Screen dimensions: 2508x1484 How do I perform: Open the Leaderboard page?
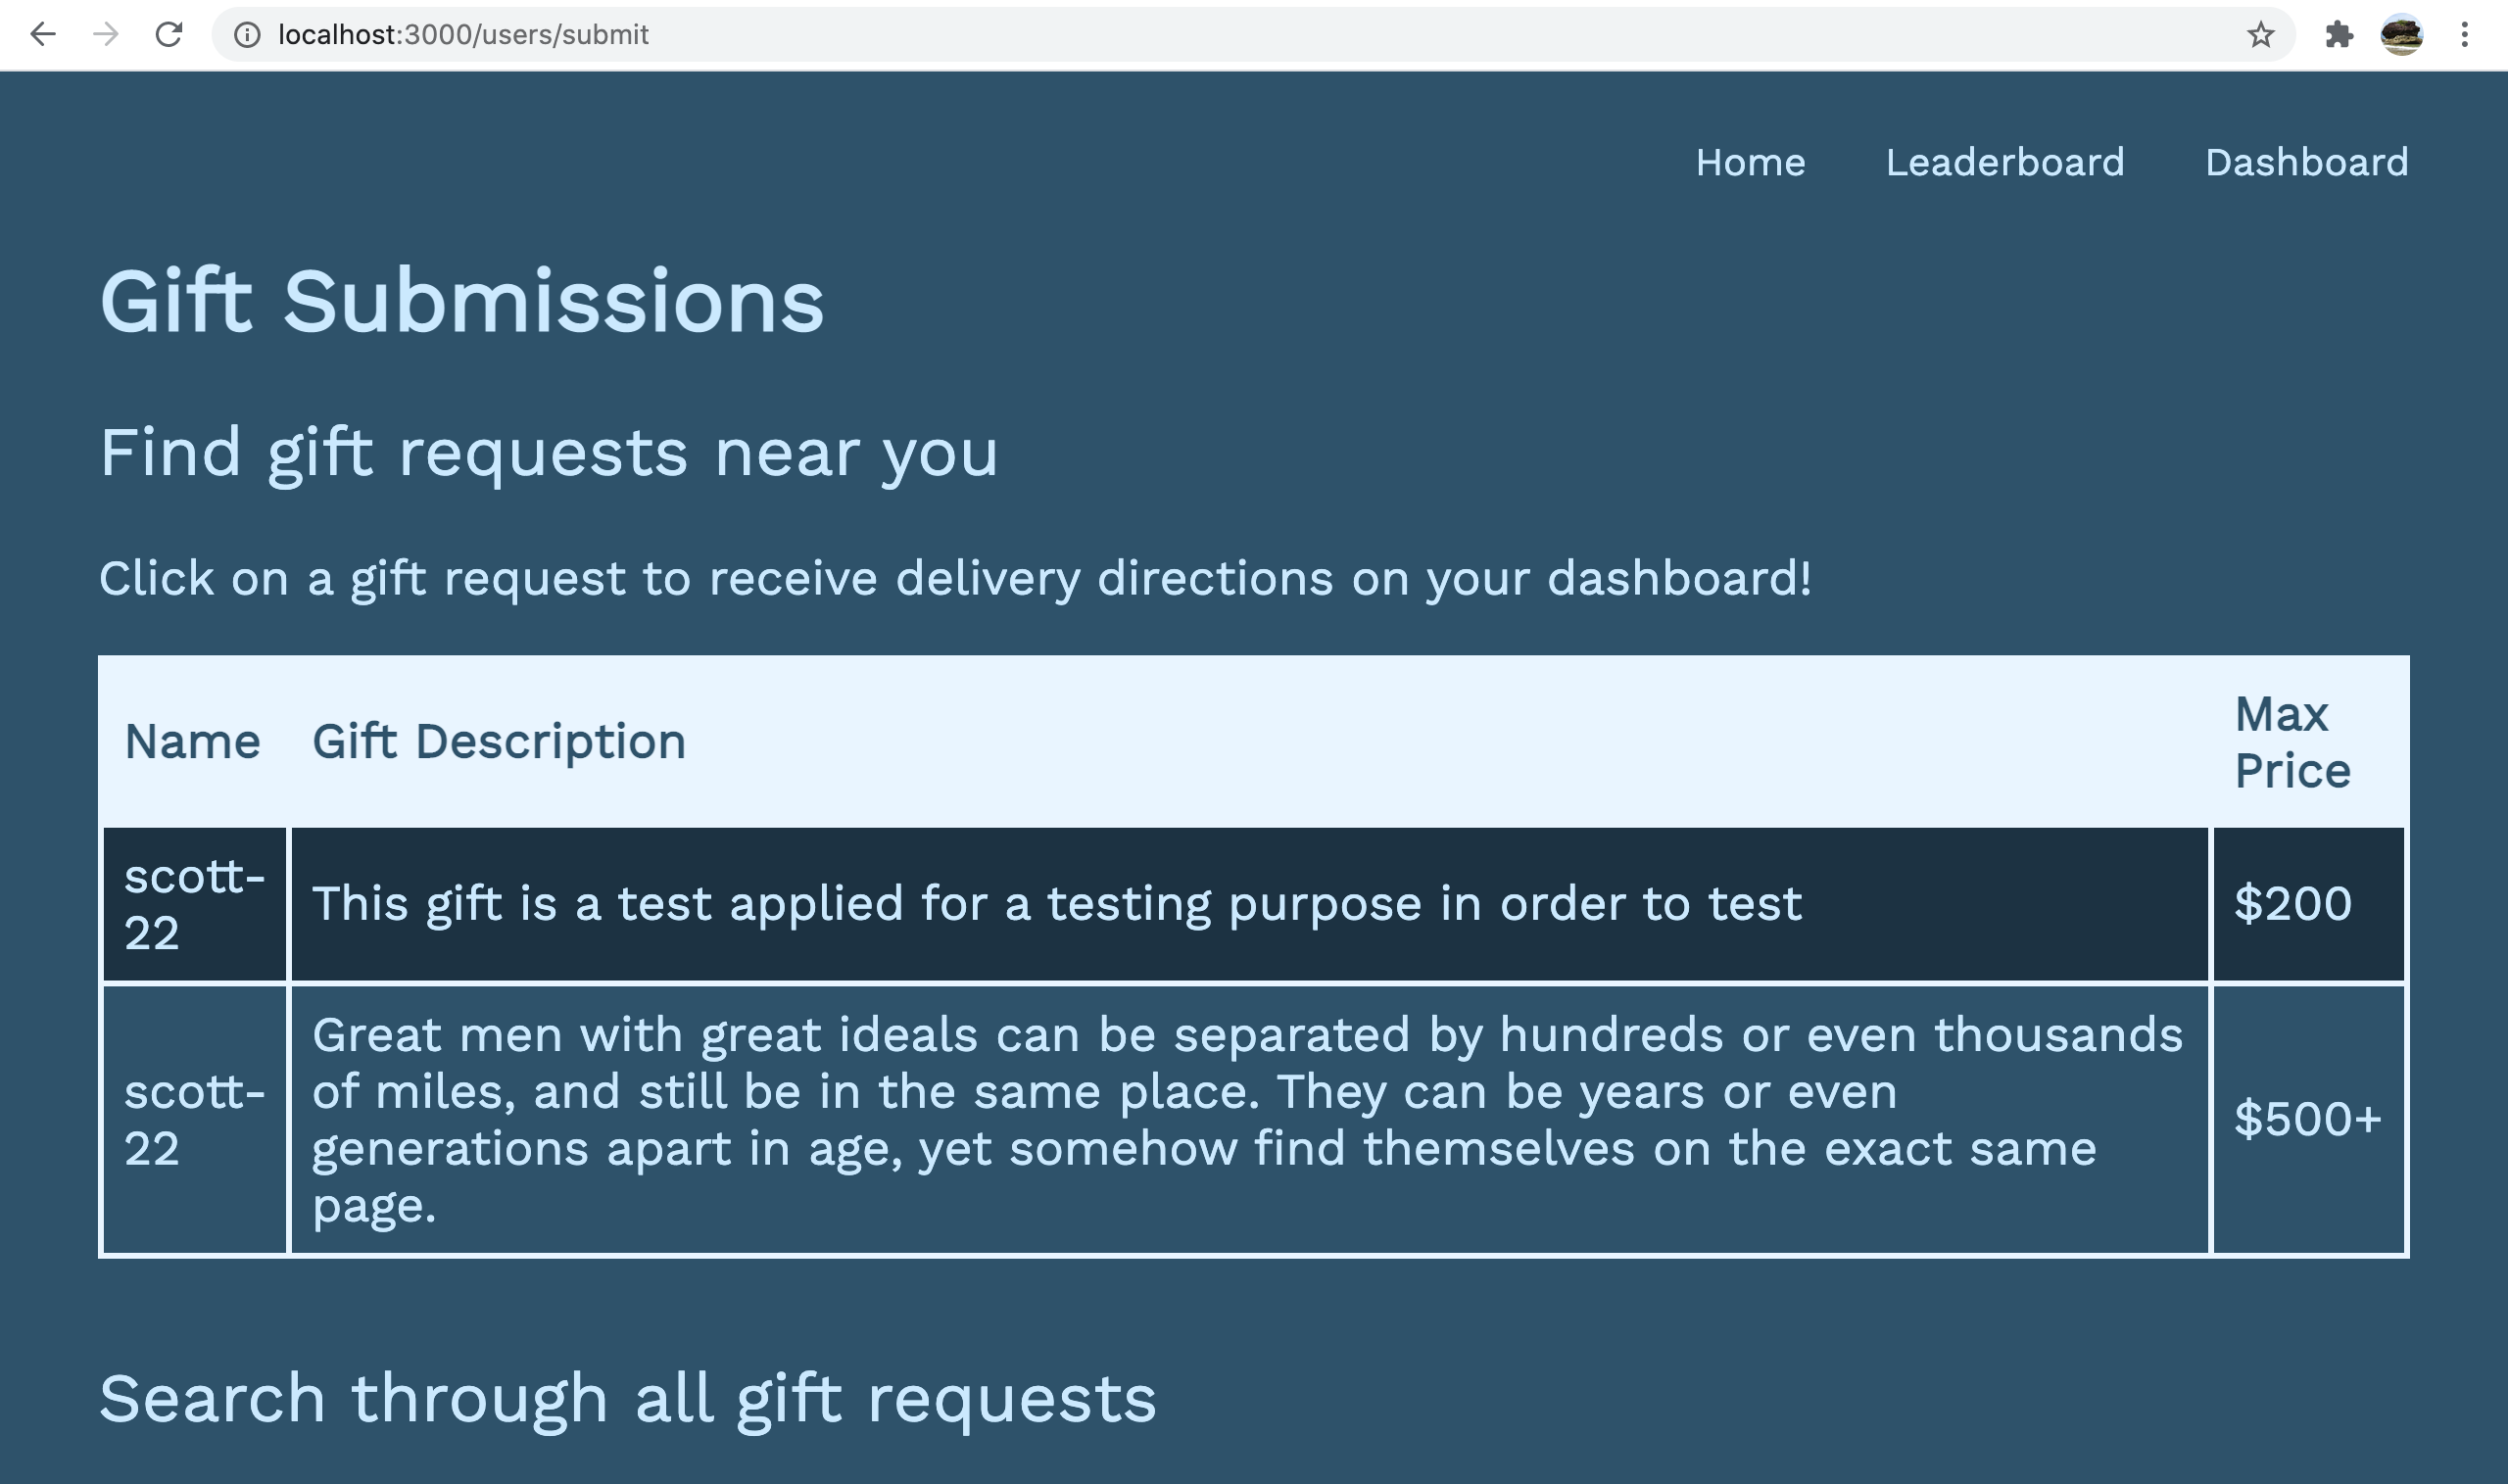tap(2005, 162)
